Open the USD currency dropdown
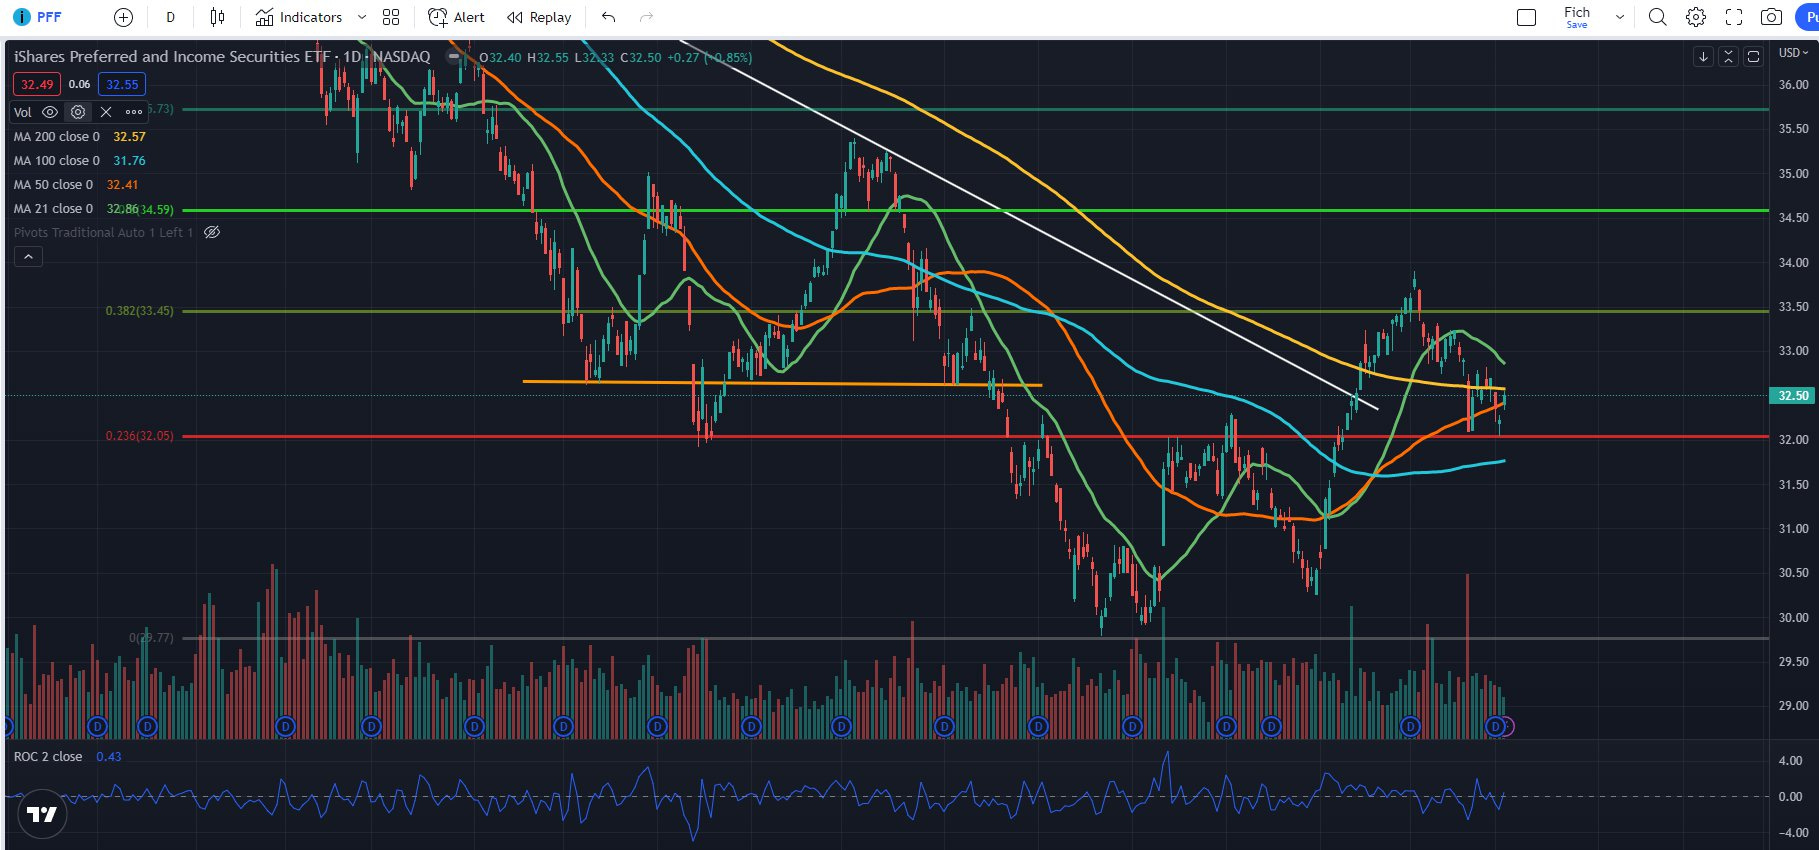 [x=1793, y=53]
